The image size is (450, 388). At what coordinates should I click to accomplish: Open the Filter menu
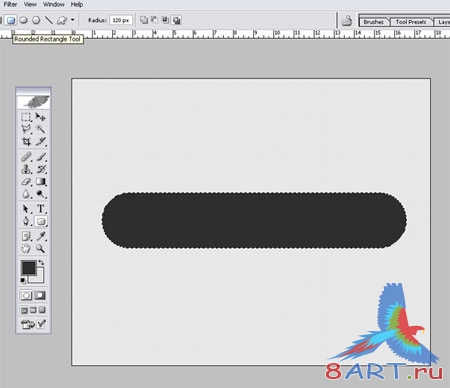pos(10,4)
